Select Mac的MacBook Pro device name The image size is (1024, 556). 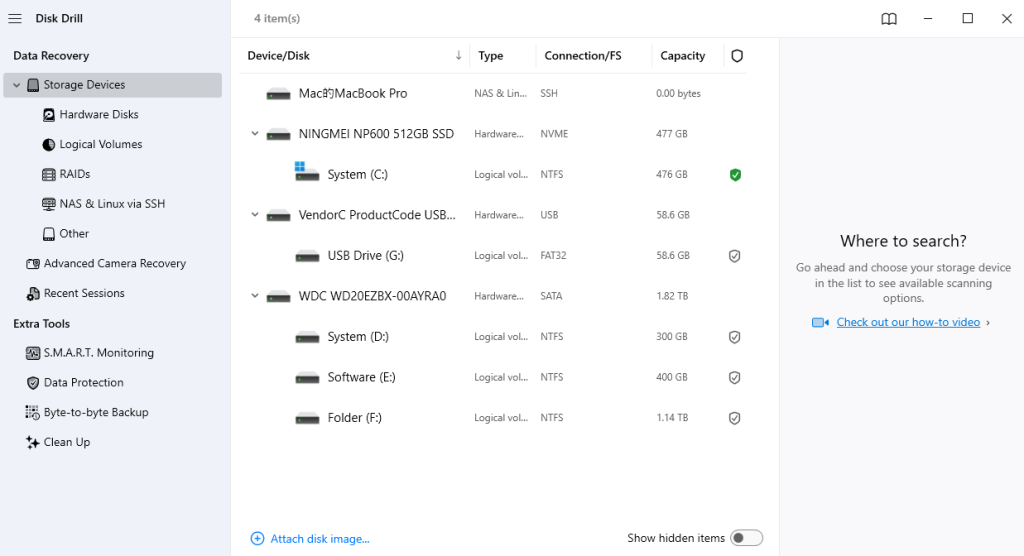coord(353,93)
